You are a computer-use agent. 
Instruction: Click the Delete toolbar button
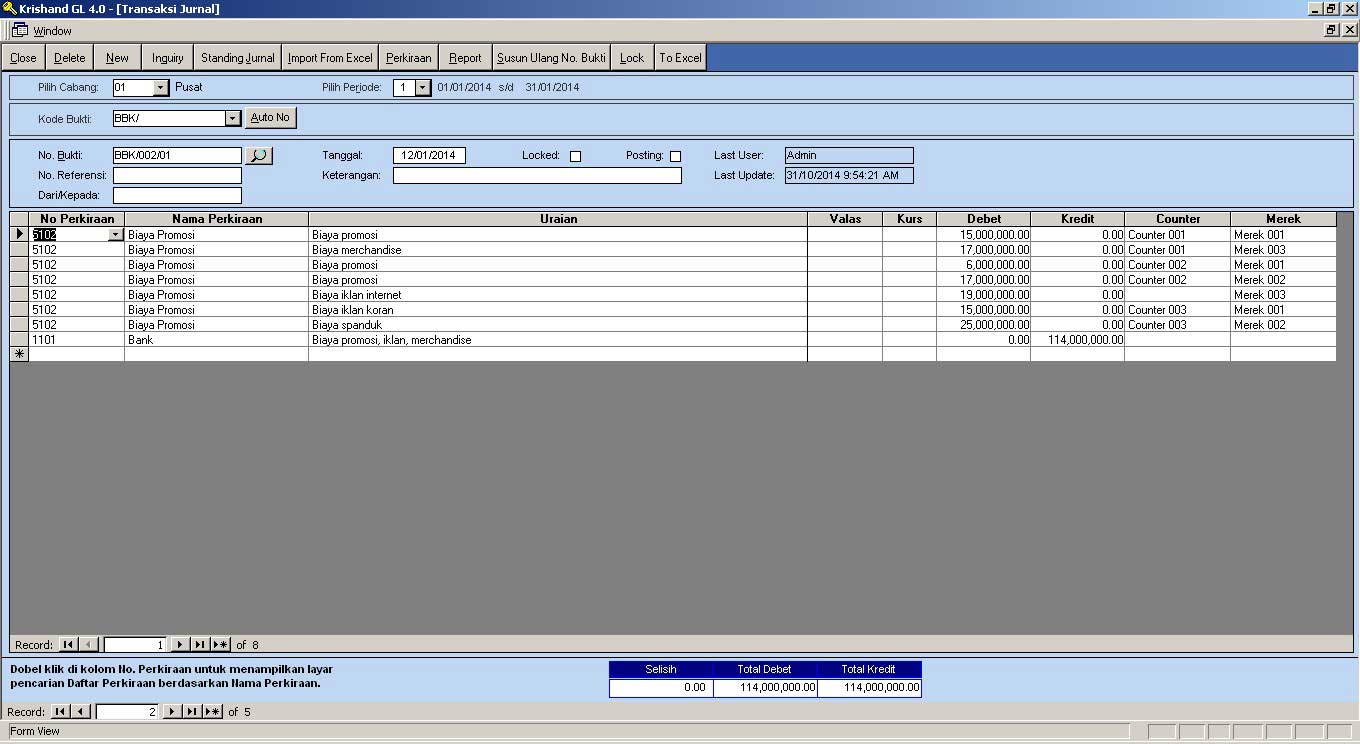tap(70, 58)
